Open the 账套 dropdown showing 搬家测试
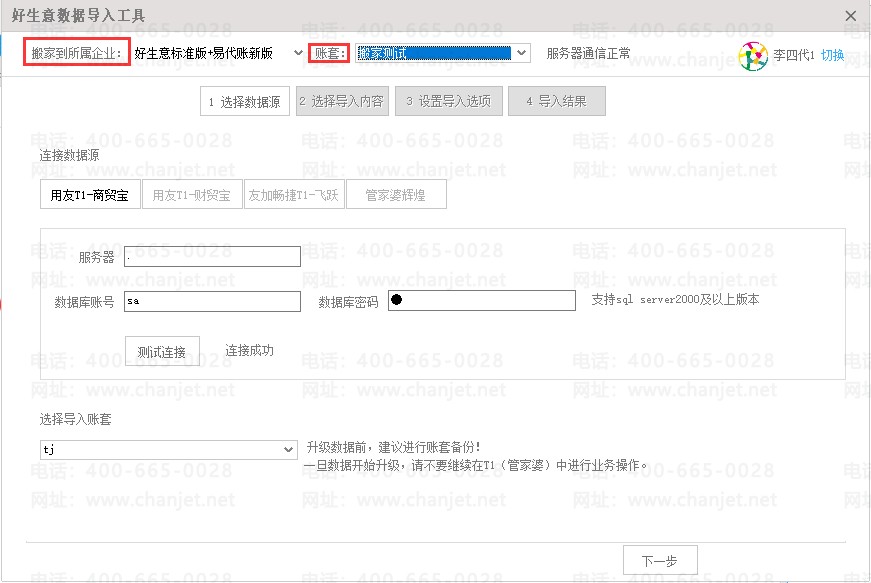Image resolution: width=871 pixels, height=583 pixels. click(x=442, y=53)
